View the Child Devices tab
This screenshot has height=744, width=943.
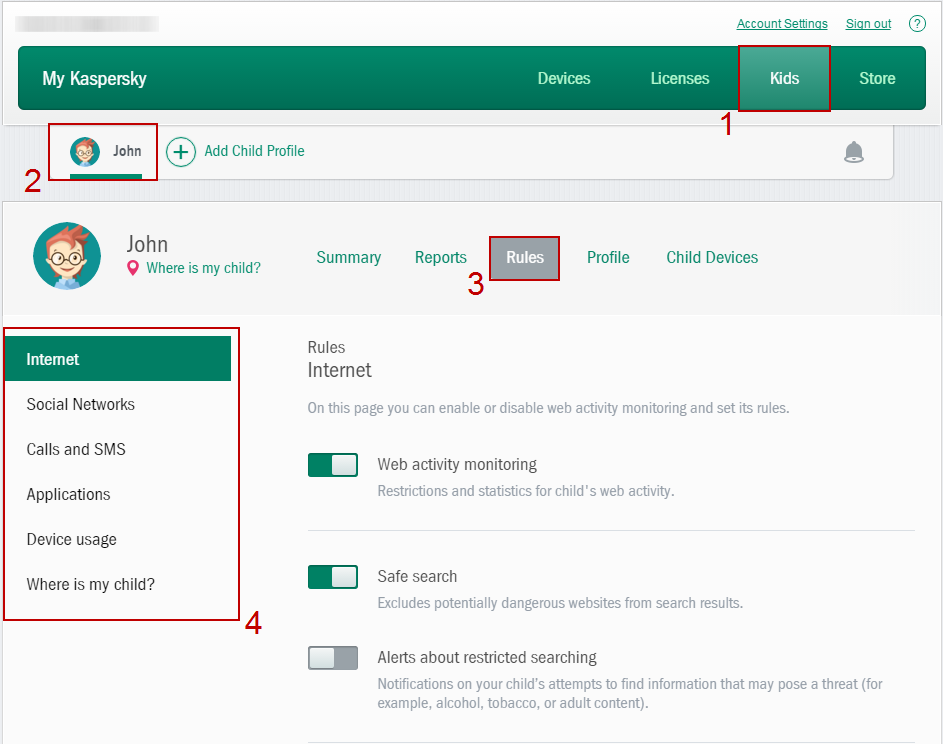click(712, 257)
